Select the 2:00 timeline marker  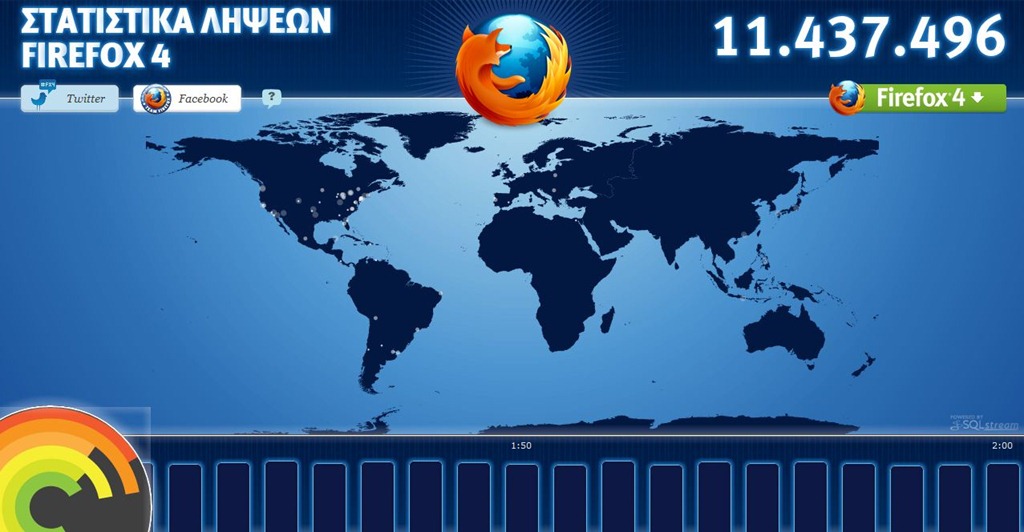(1002, 446)
